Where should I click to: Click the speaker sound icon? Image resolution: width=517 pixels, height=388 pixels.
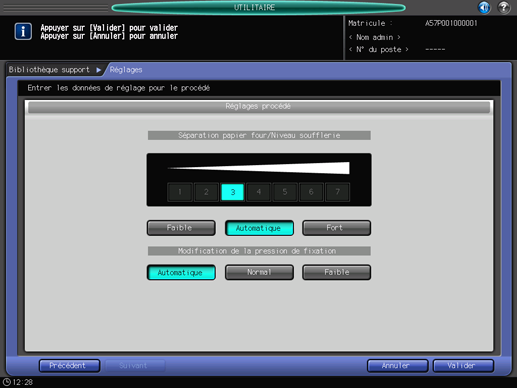(x=484, y=7)
